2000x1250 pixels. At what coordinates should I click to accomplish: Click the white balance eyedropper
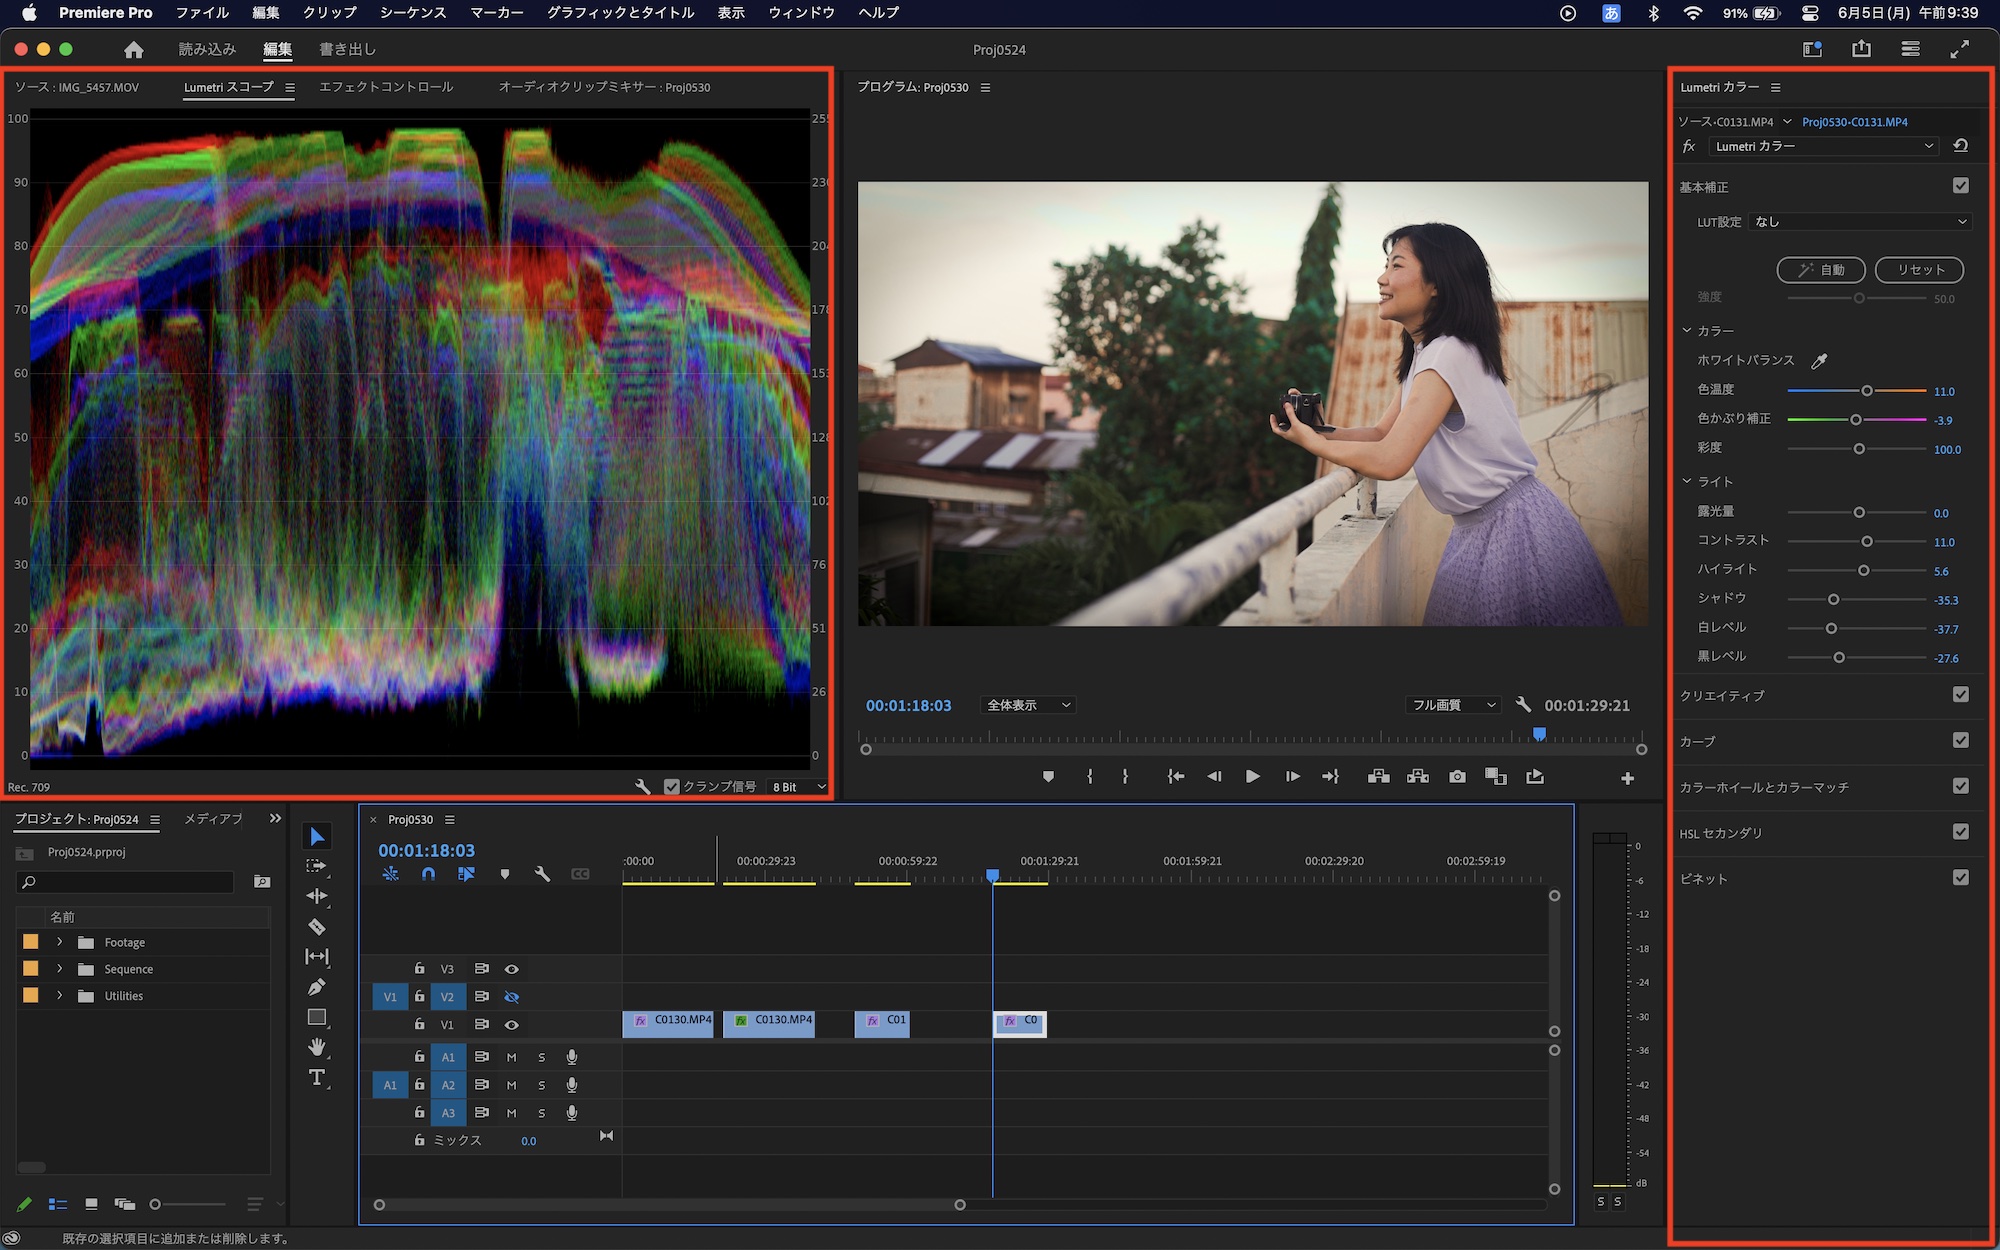point(1819,361)
